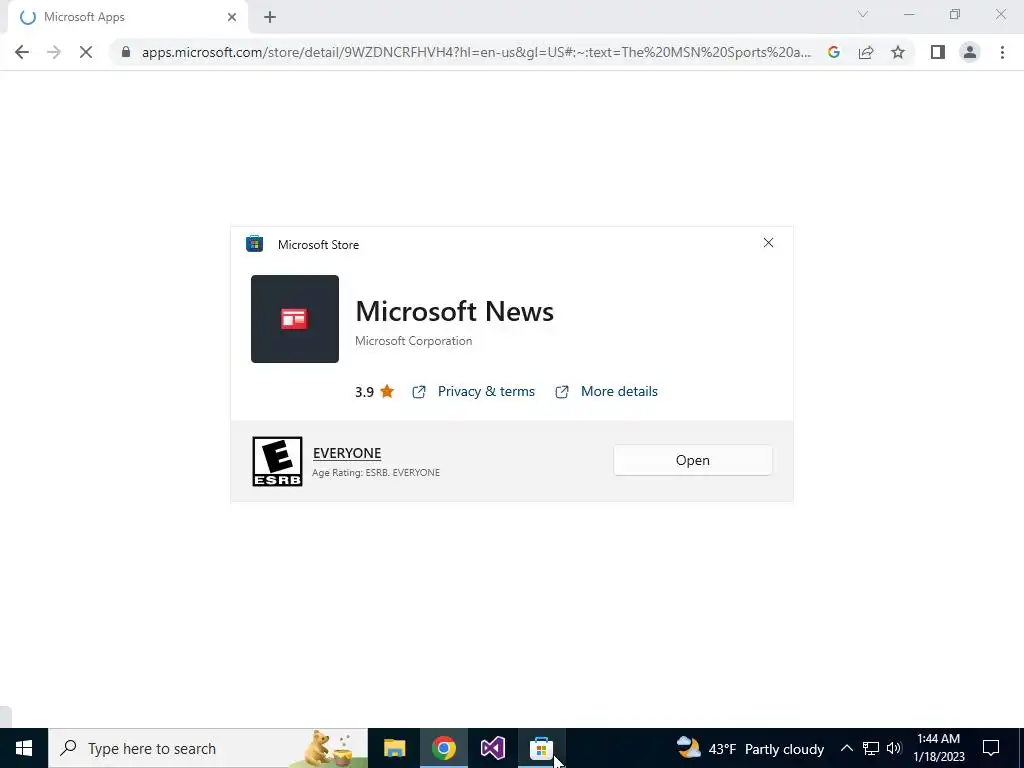
Task: Click the volume speaker tray icon
Action: [x=894, y=748]
